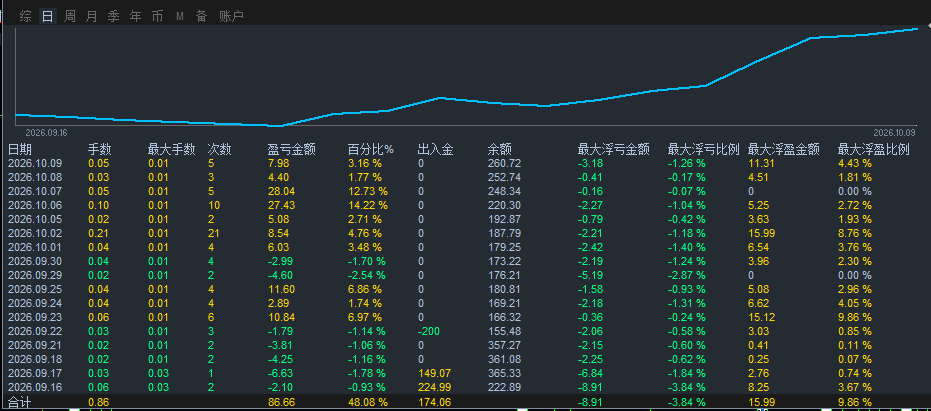Click the chart start date 2026.09.16
This screenshot has height=411, width=931.
pos(46,133)
